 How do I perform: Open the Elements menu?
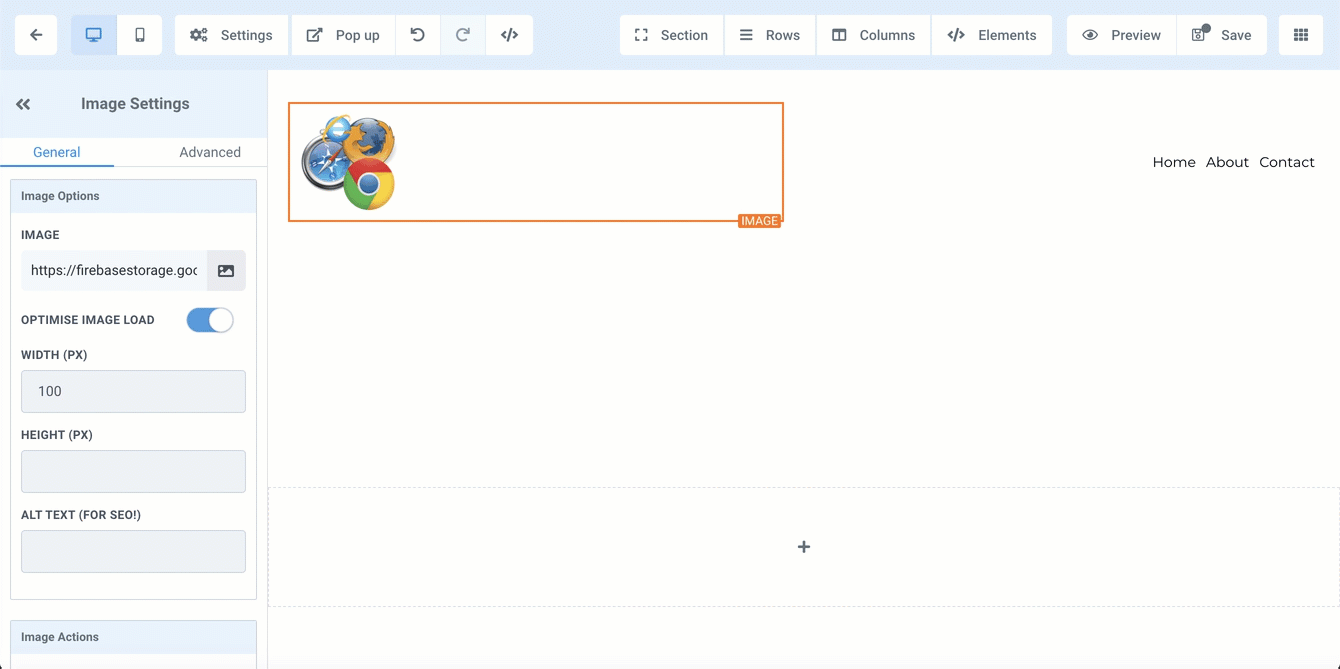[991, 35]
